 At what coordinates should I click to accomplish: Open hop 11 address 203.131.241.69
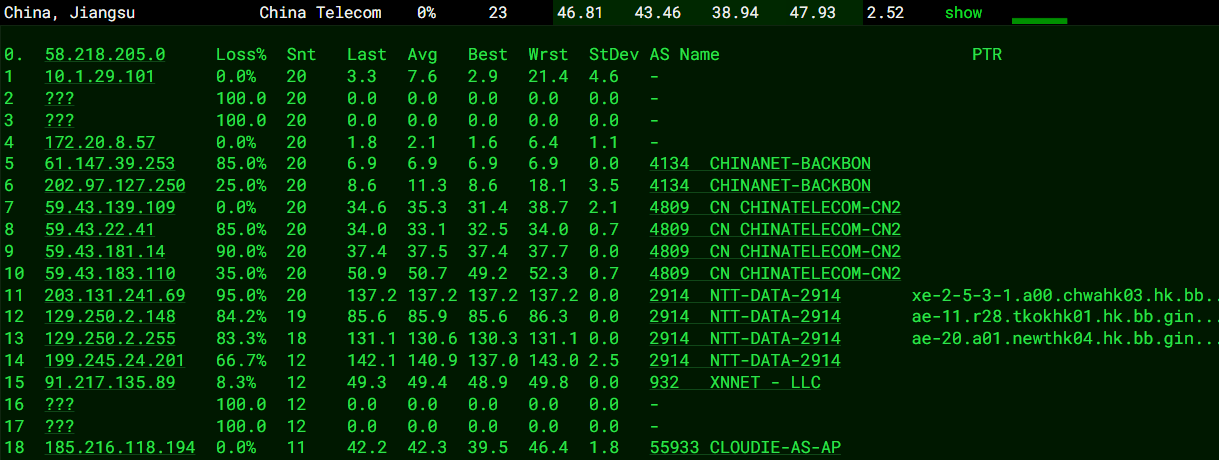tap(115, 296)
